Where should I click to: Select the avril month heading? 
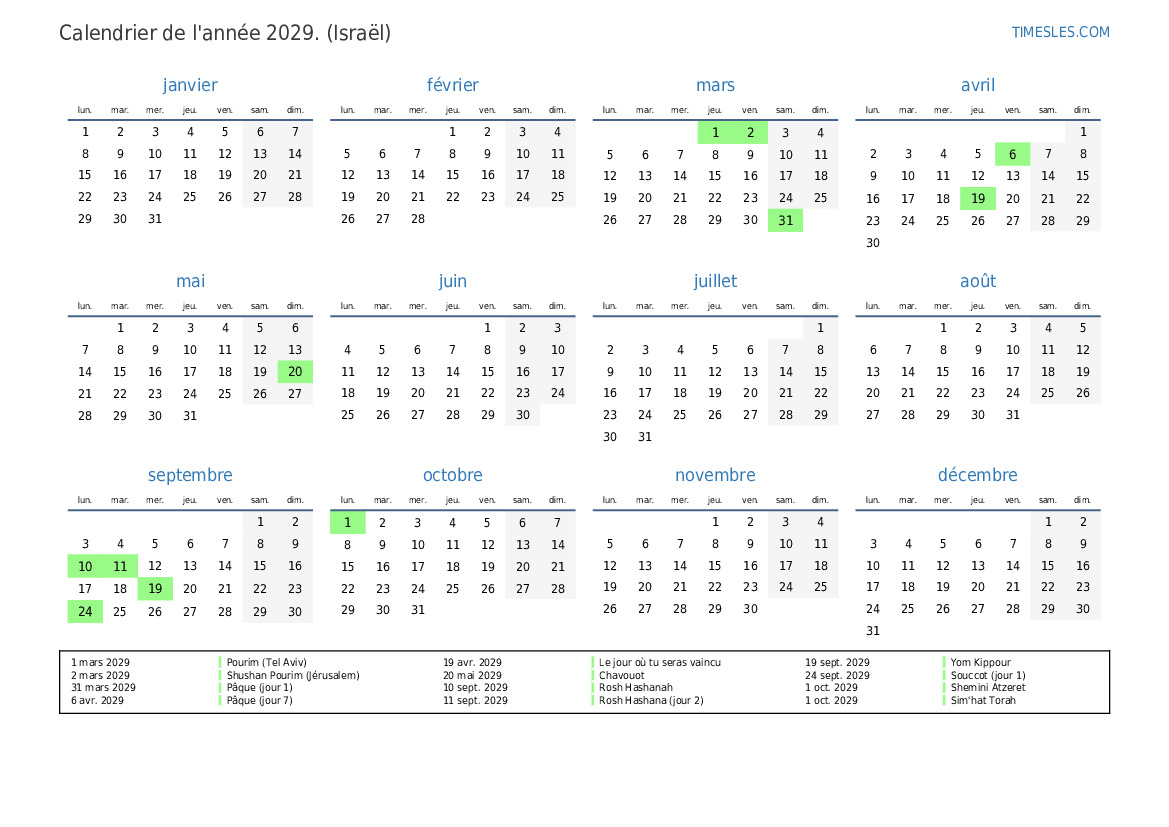(x=977, y=85)
